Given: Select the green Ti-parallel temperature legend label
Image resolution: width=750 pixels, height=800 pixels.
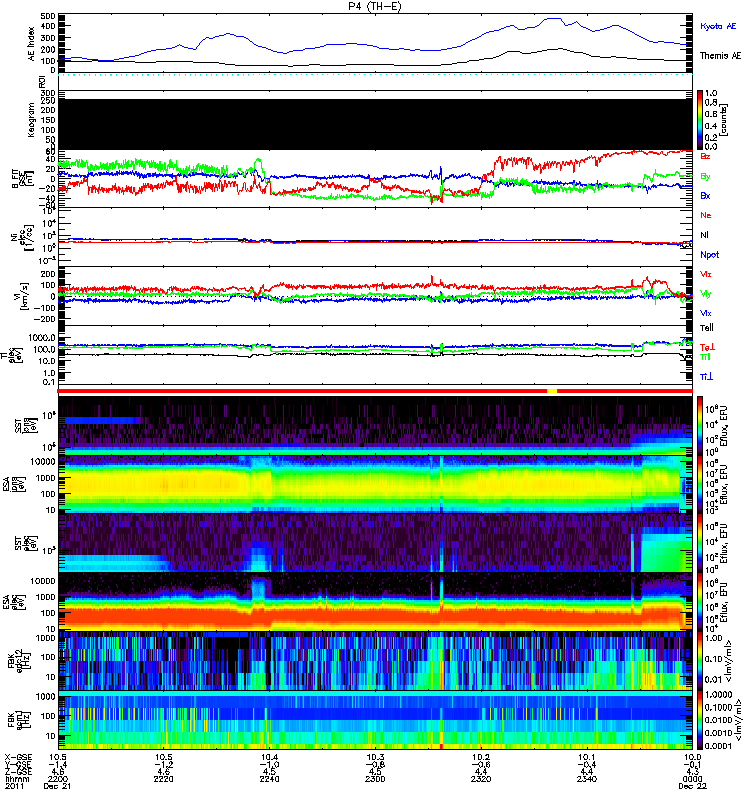Looking at the screenshot, I should pyautogui.click(x=705, y=357).
